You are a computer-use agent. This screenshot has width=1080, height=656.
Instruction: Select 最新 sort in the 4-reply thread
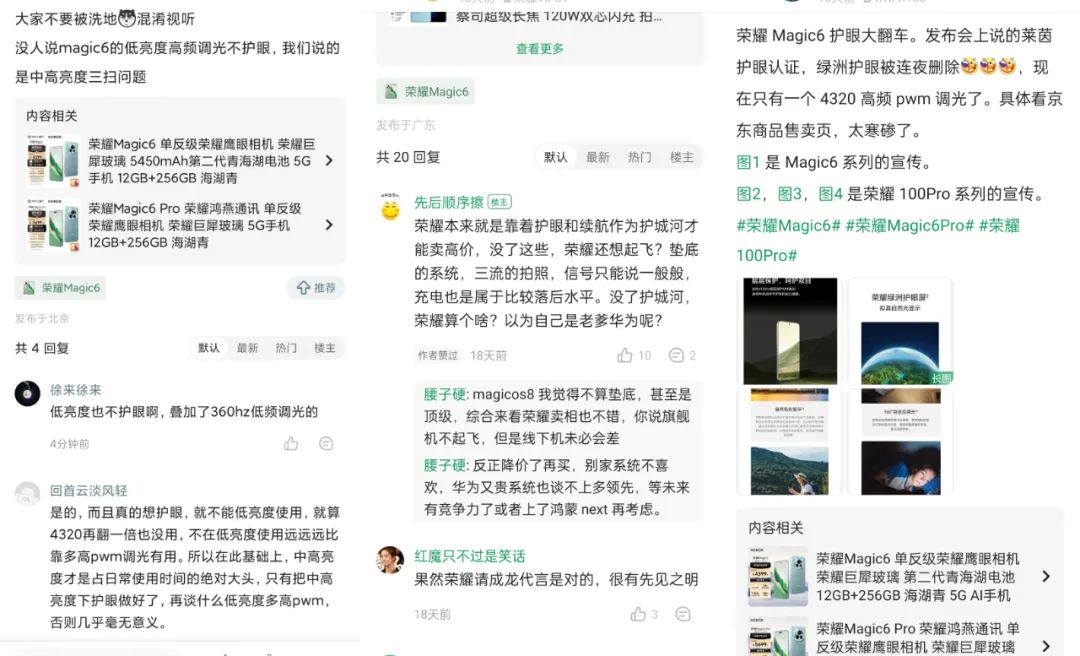point(247,348)
